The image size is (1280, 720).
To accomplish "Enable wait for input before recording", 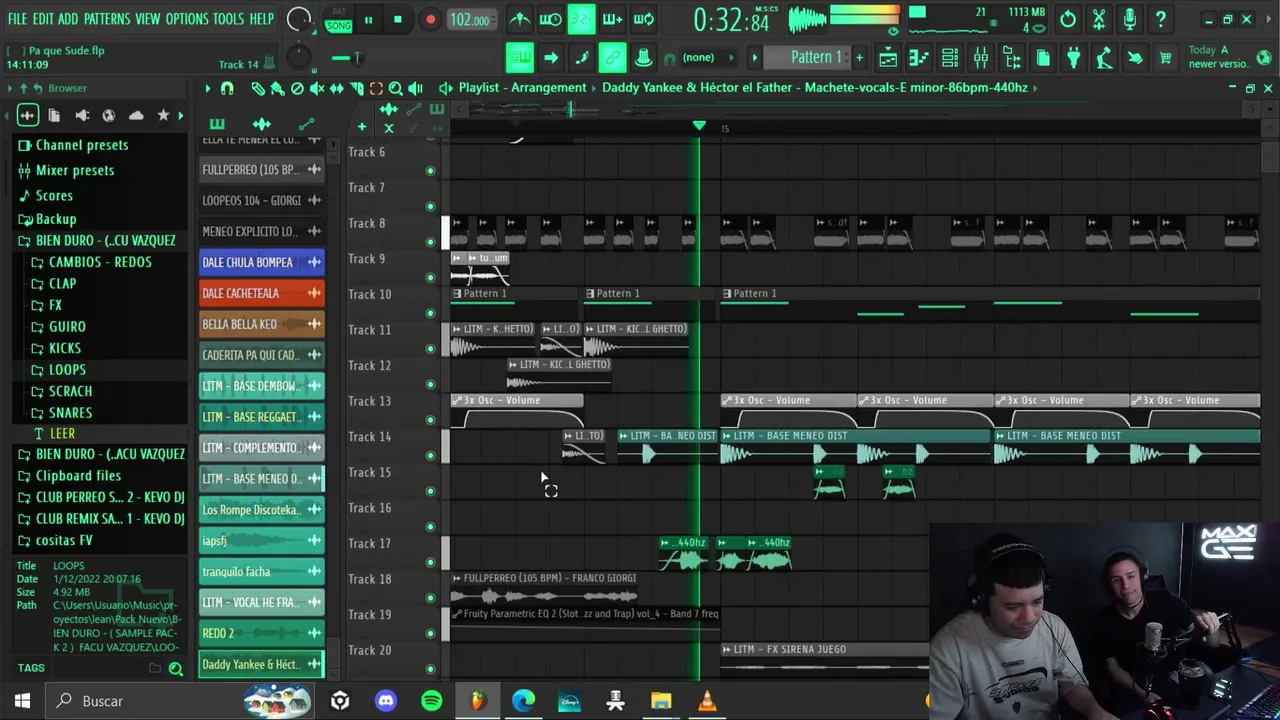I will pos(551,19).
